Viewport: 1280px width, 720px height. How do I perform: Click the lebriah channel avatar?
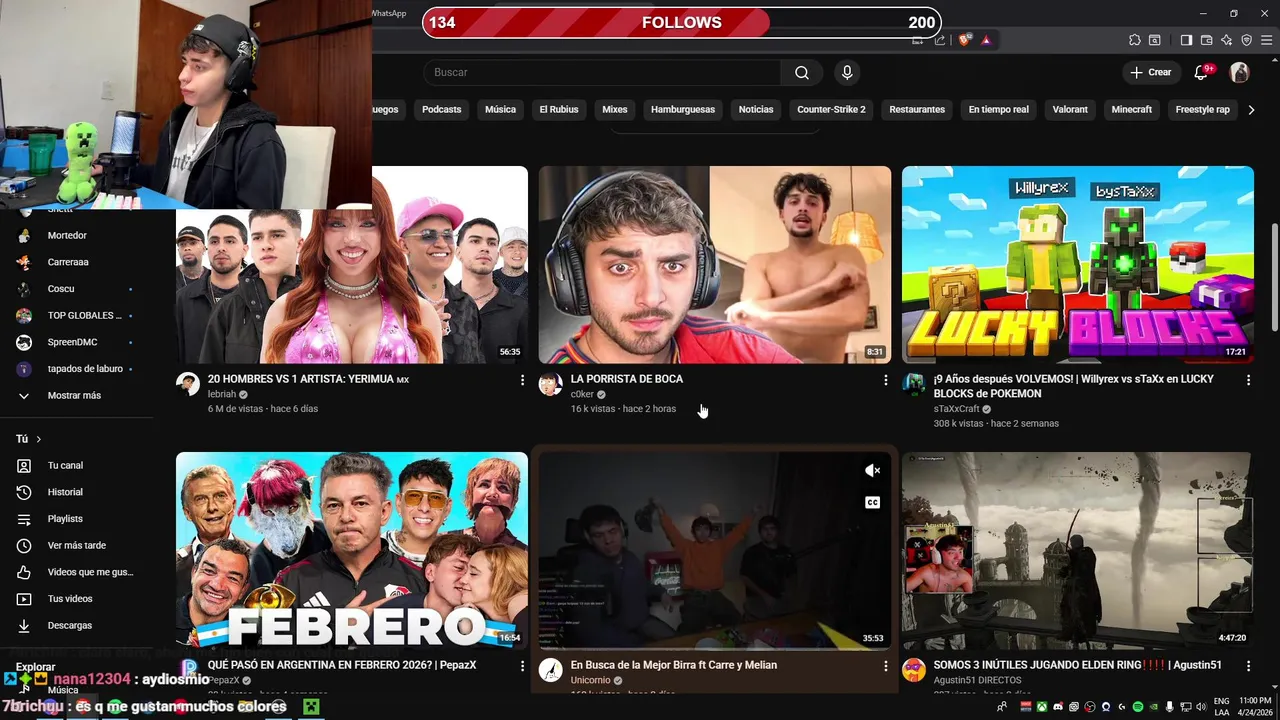click(x=188, y=385)
